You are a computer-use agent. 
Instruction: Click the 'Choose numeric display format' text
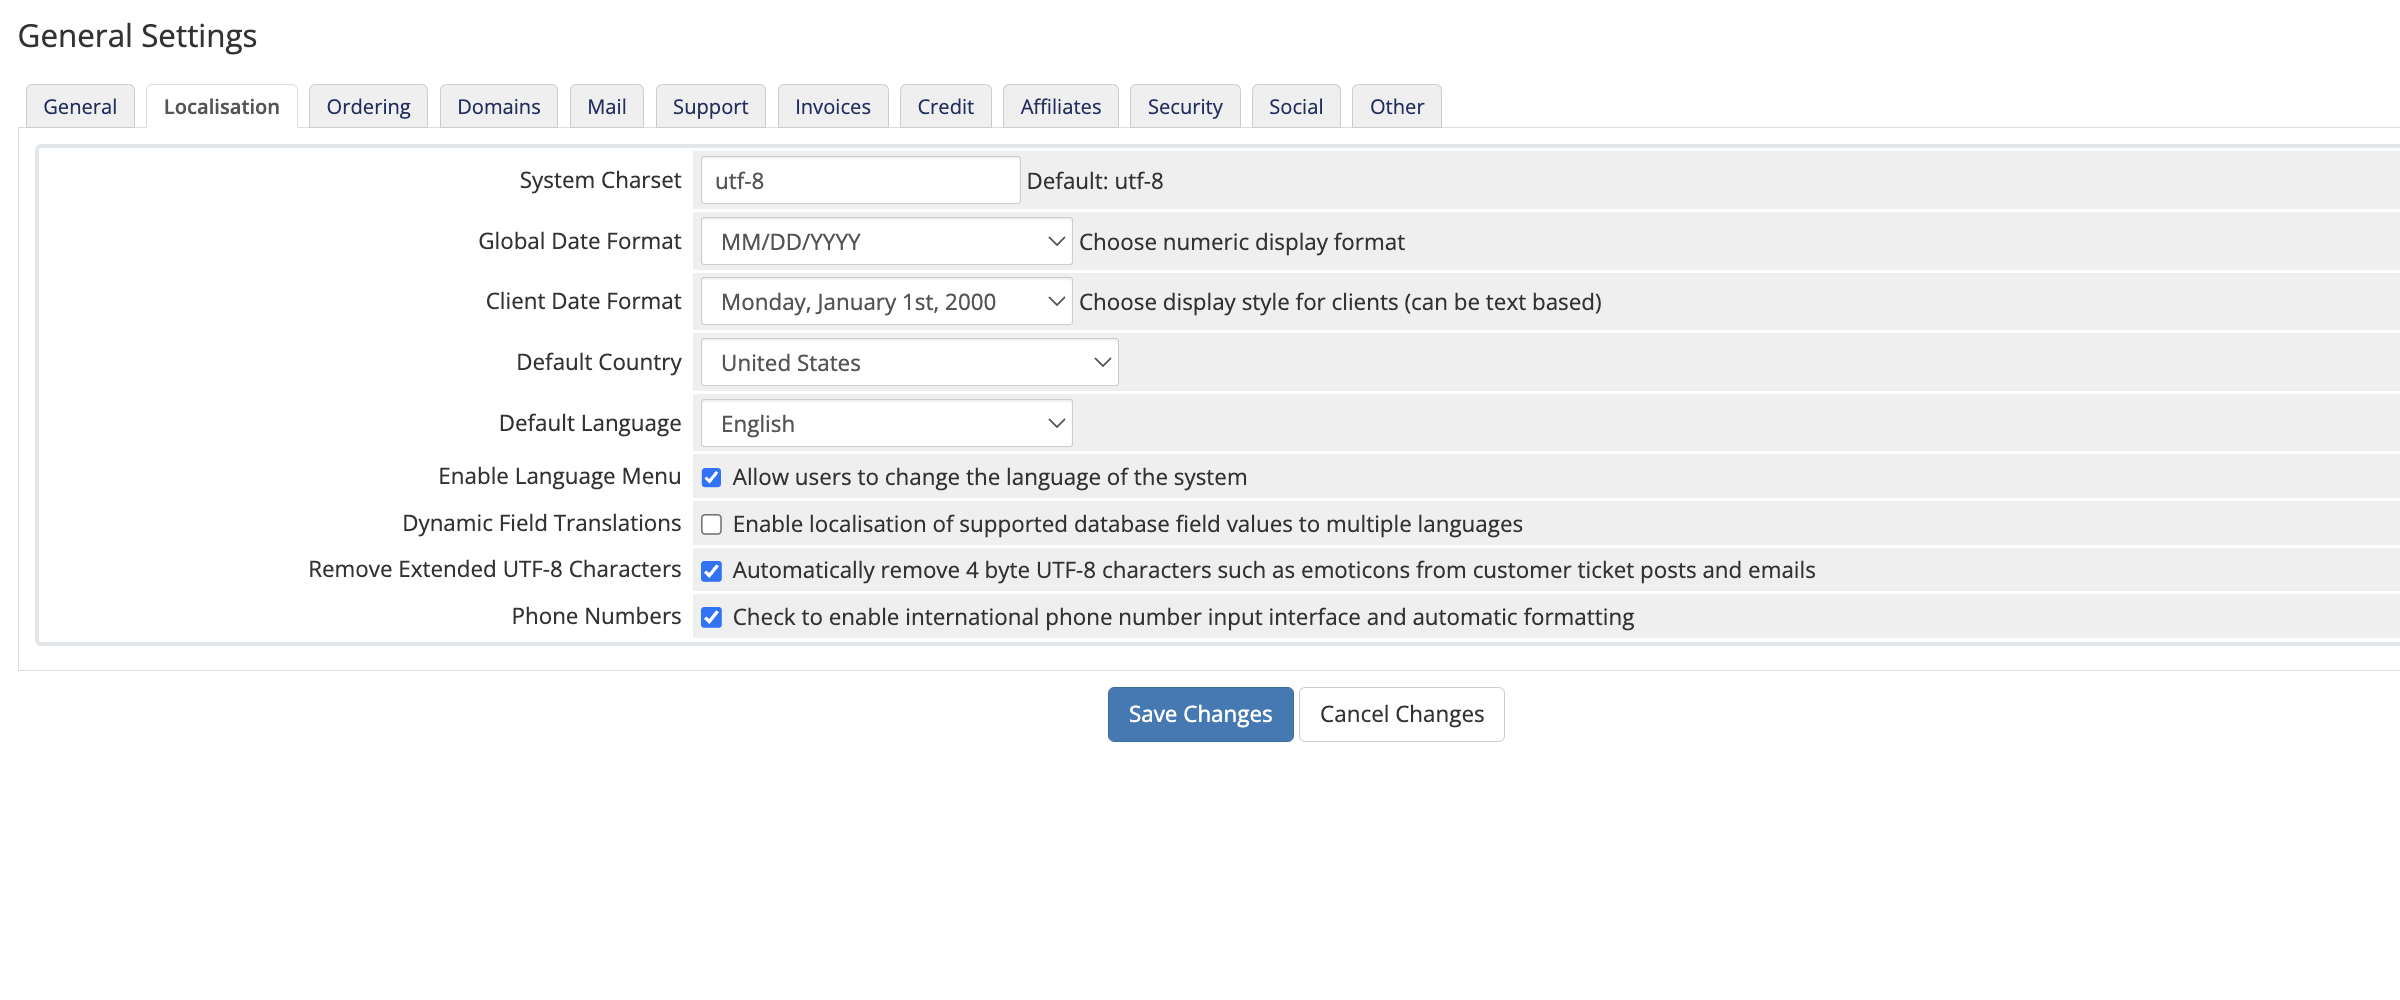pyautogui.click(x=1242, y=242)
